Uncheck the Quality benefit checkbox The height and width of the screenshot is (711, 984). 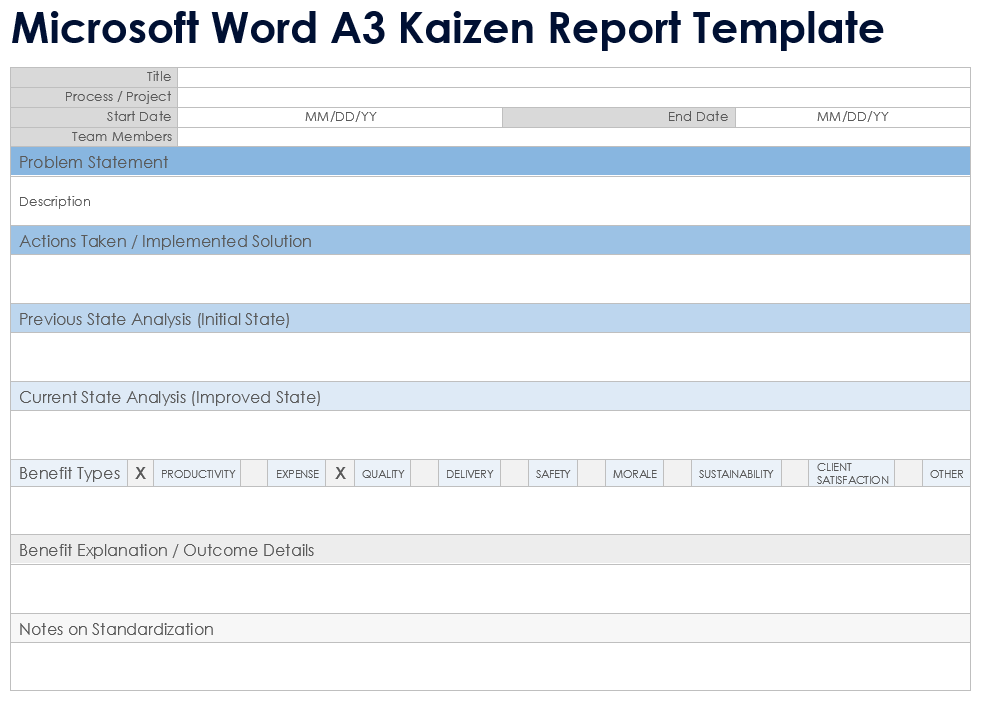click(340, 474)
